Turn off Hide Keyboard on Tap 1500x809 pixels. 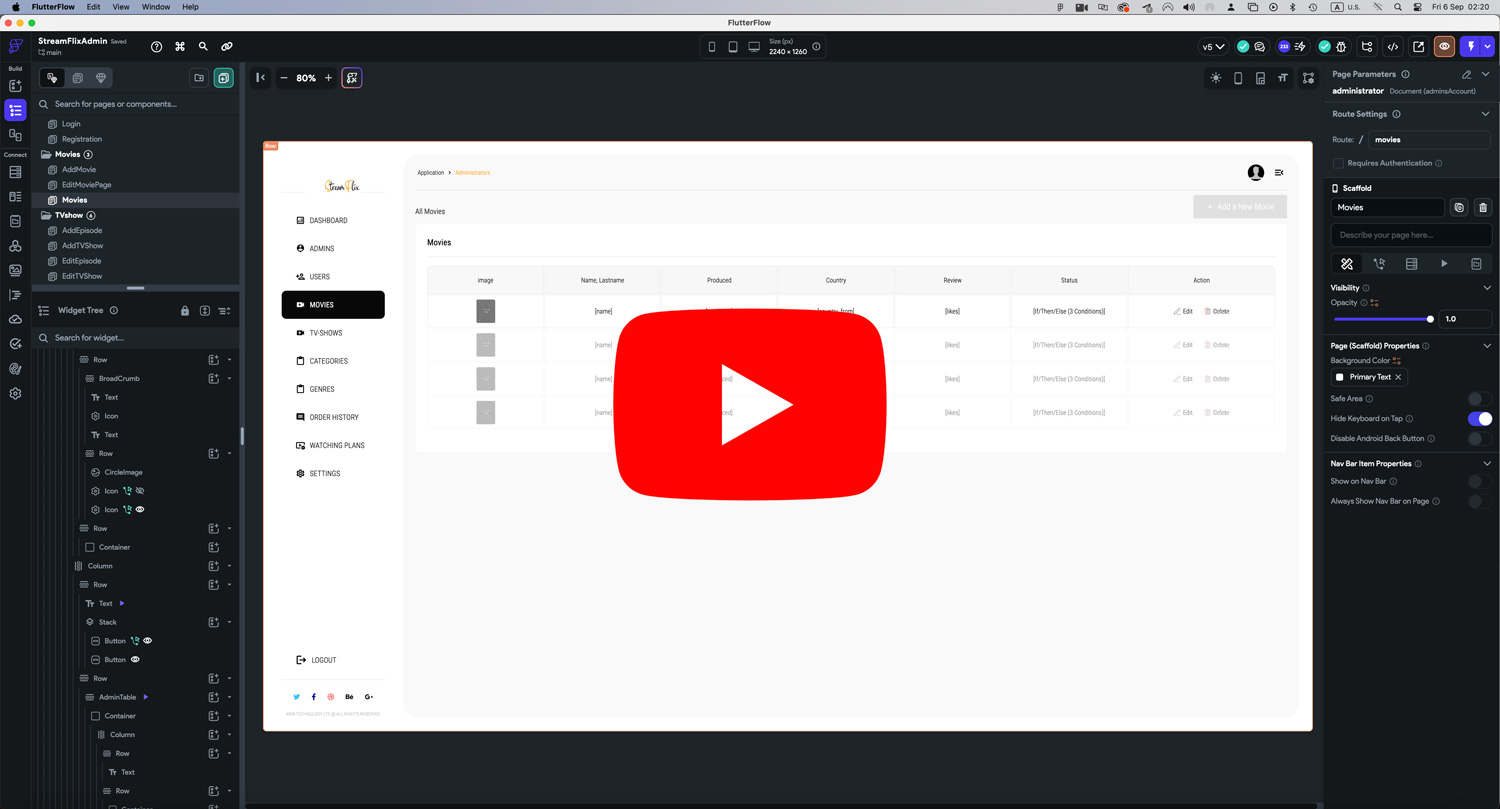1479,419
